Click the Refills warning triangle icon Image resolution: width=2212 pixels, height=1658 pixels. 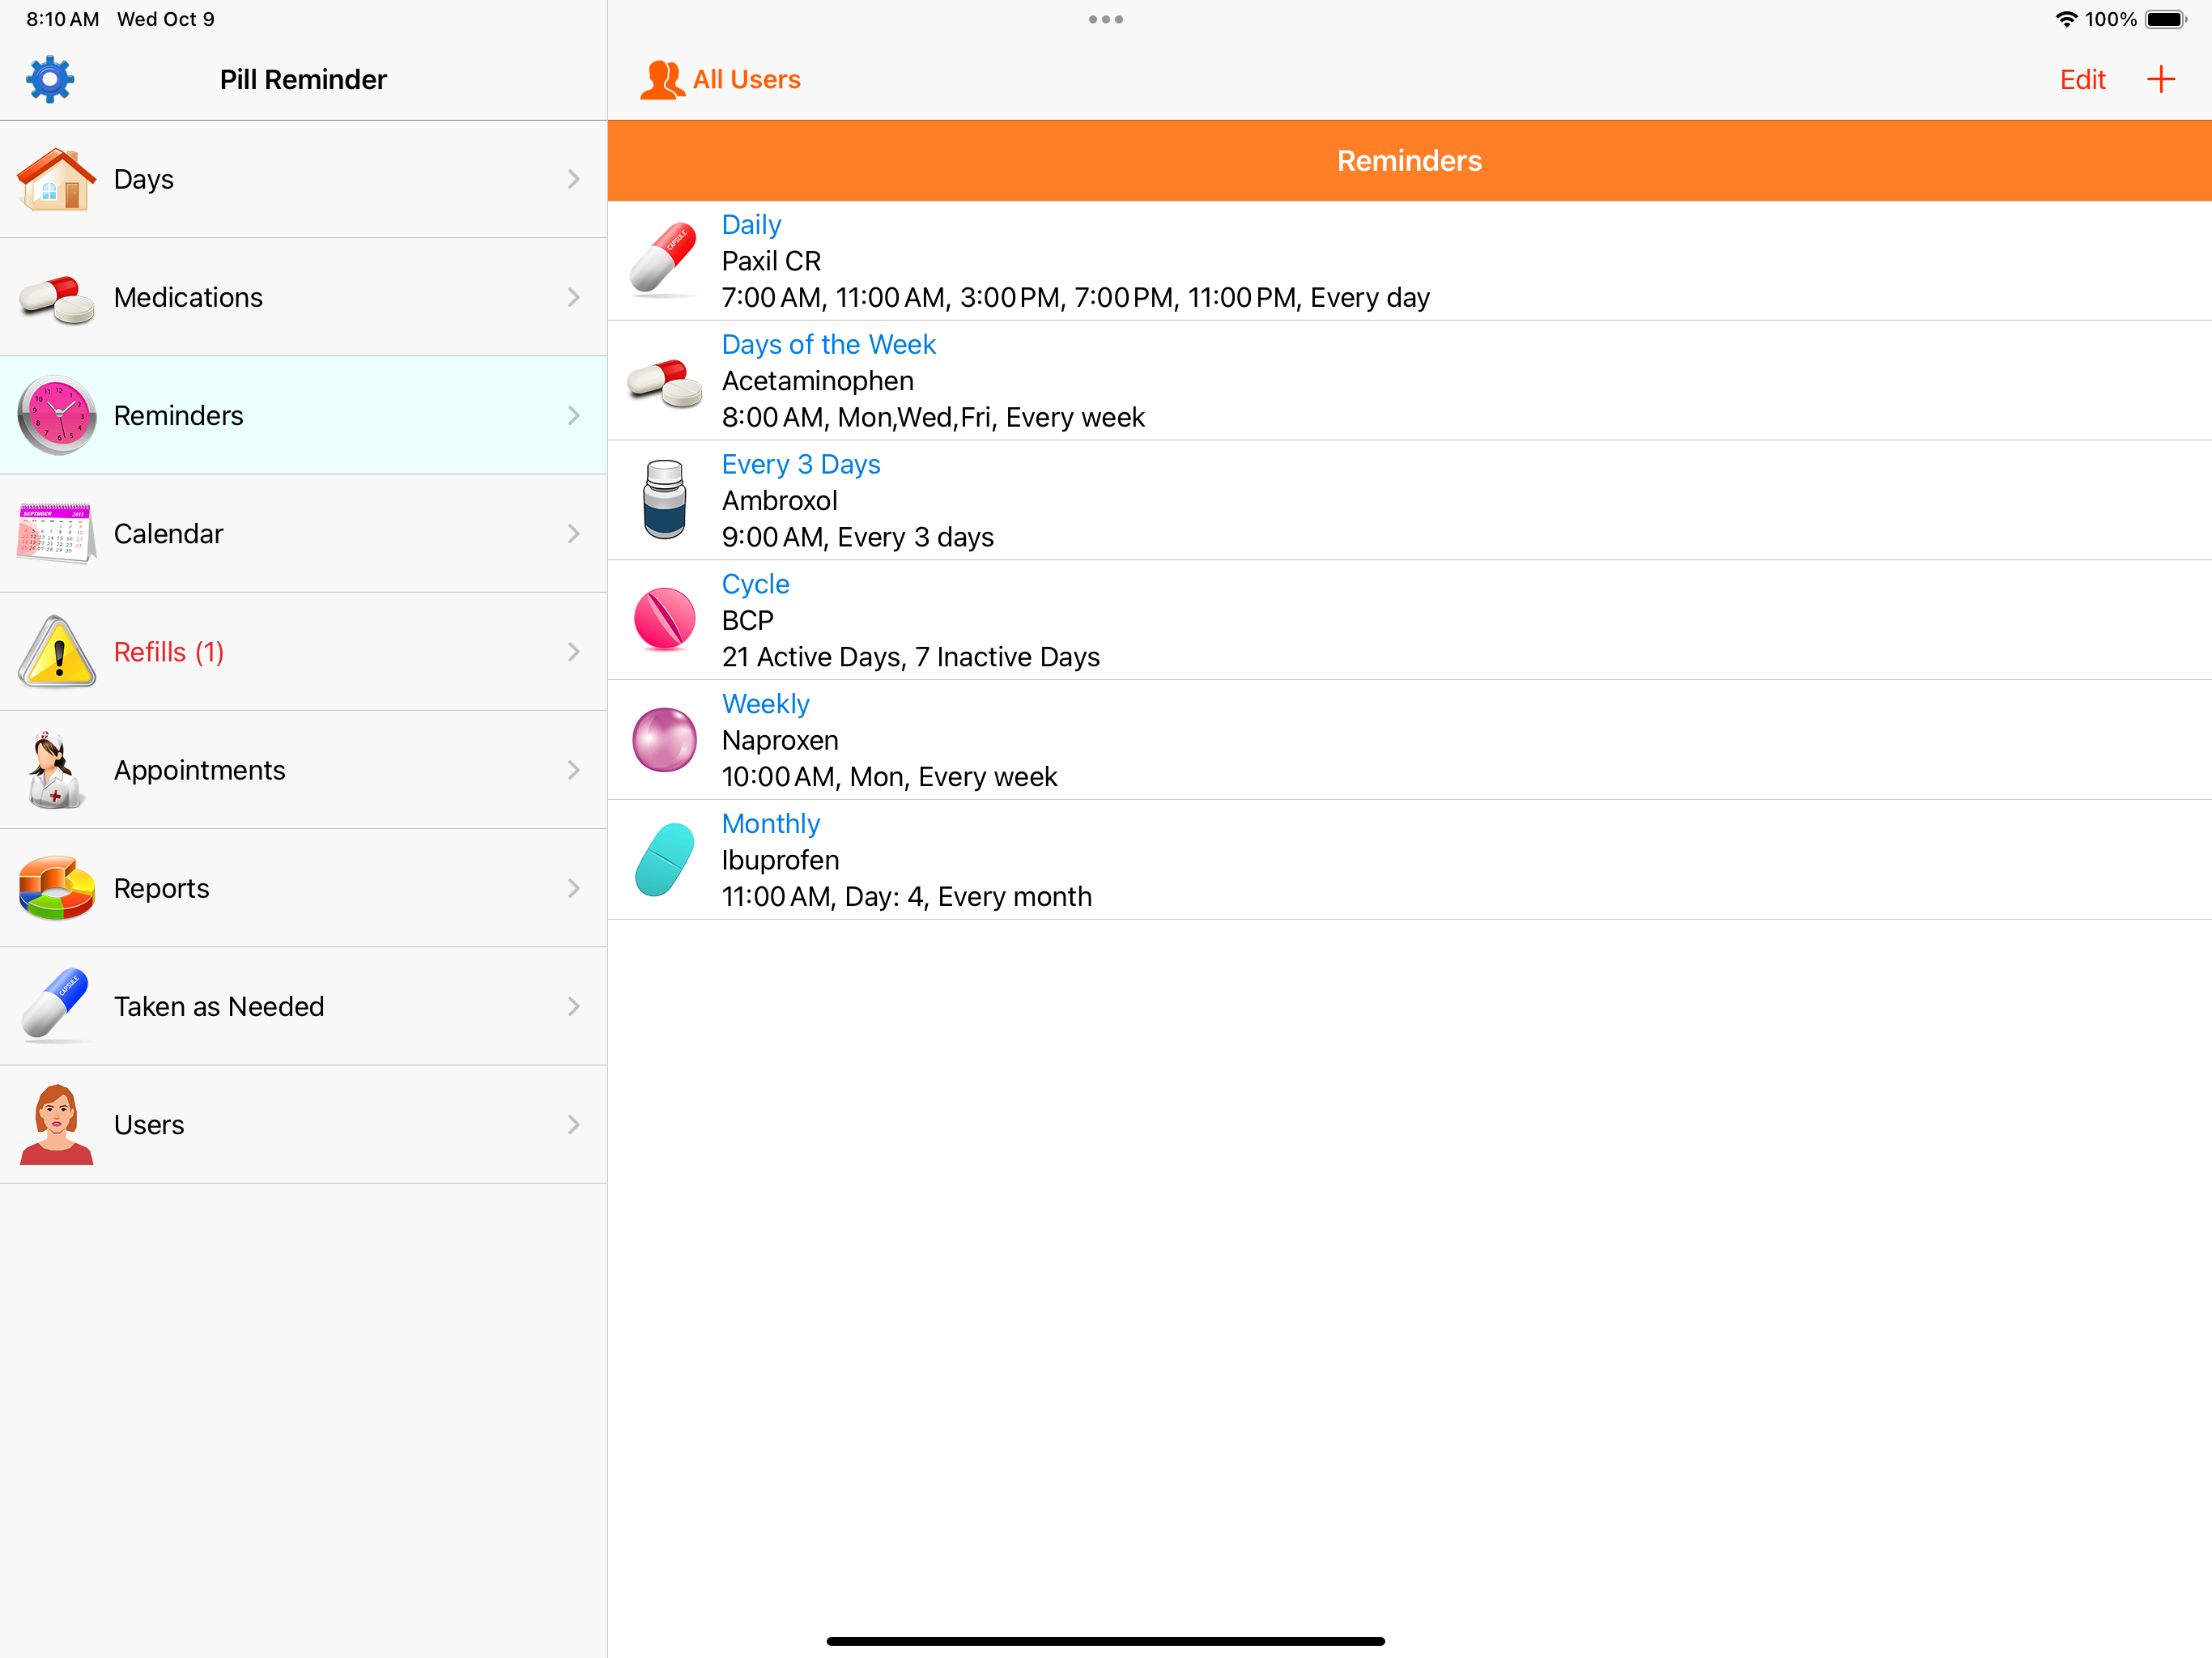[56, 651]
